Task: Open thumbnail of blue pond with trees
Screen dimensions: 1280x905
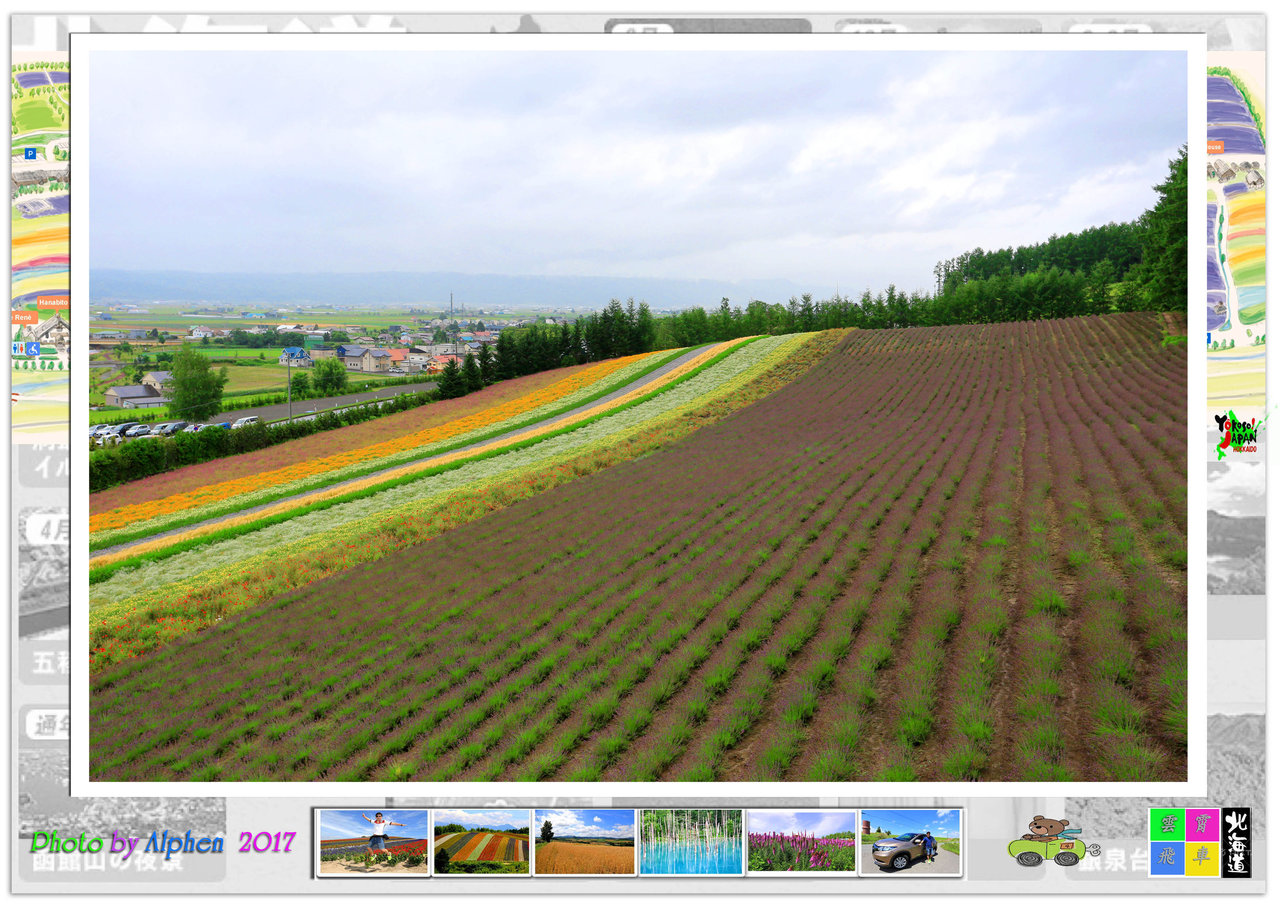Action: click(x=691, y=842)
